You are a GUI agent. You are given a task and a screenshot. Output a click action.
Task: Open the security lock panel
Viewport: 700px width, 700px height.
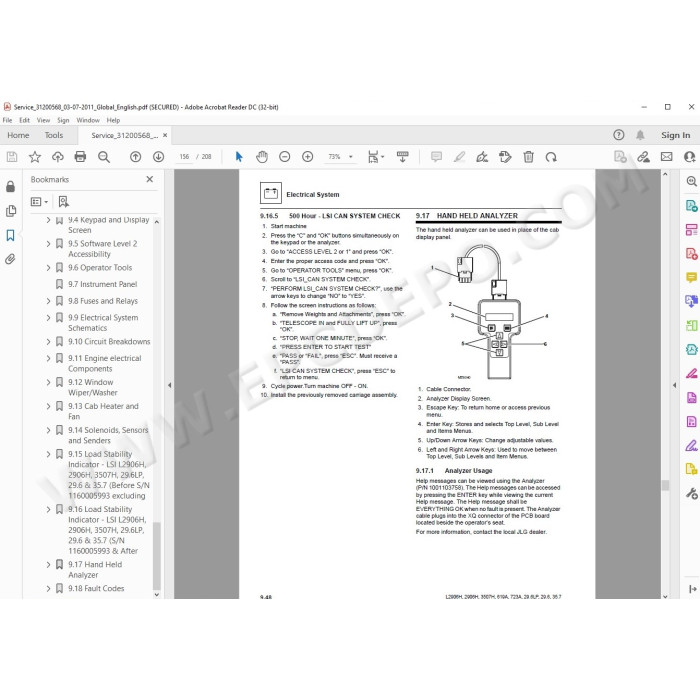pyautogui.click(x=10, y=187)
